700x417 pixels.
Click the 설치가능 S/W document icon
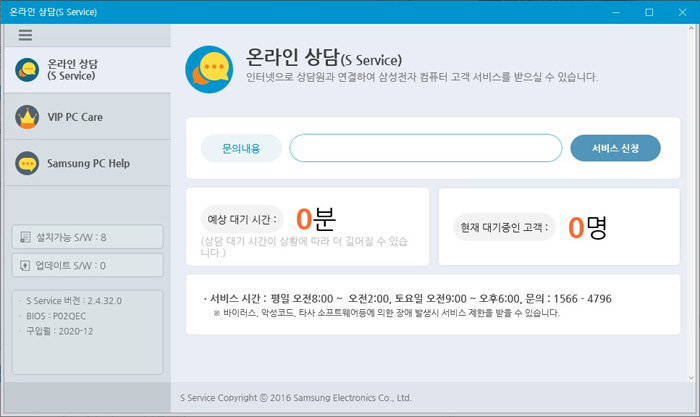25,237
